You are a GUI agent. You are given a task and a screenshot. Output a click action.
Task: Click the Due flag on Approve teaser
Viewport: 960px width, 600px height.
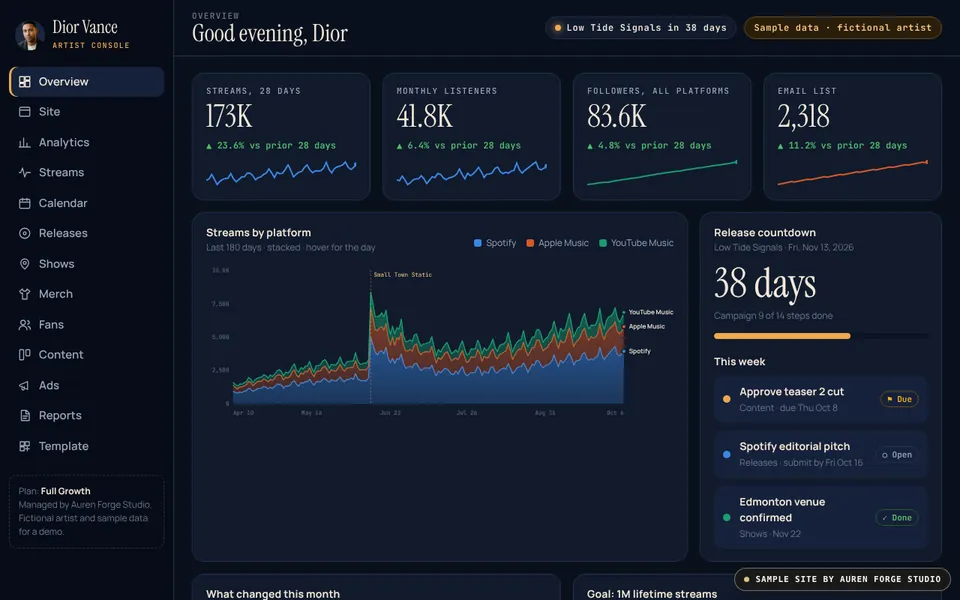tap(899, 399)
